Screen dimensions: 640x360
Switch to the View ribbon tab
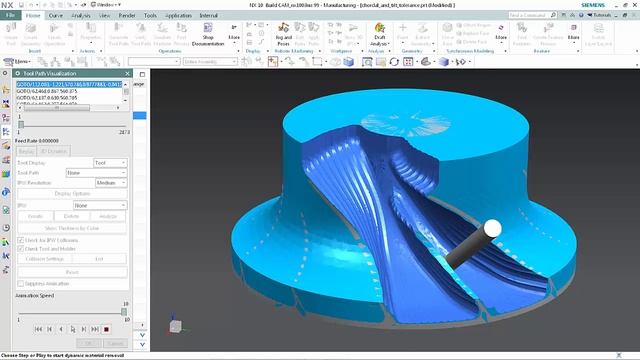coord(105,16)
